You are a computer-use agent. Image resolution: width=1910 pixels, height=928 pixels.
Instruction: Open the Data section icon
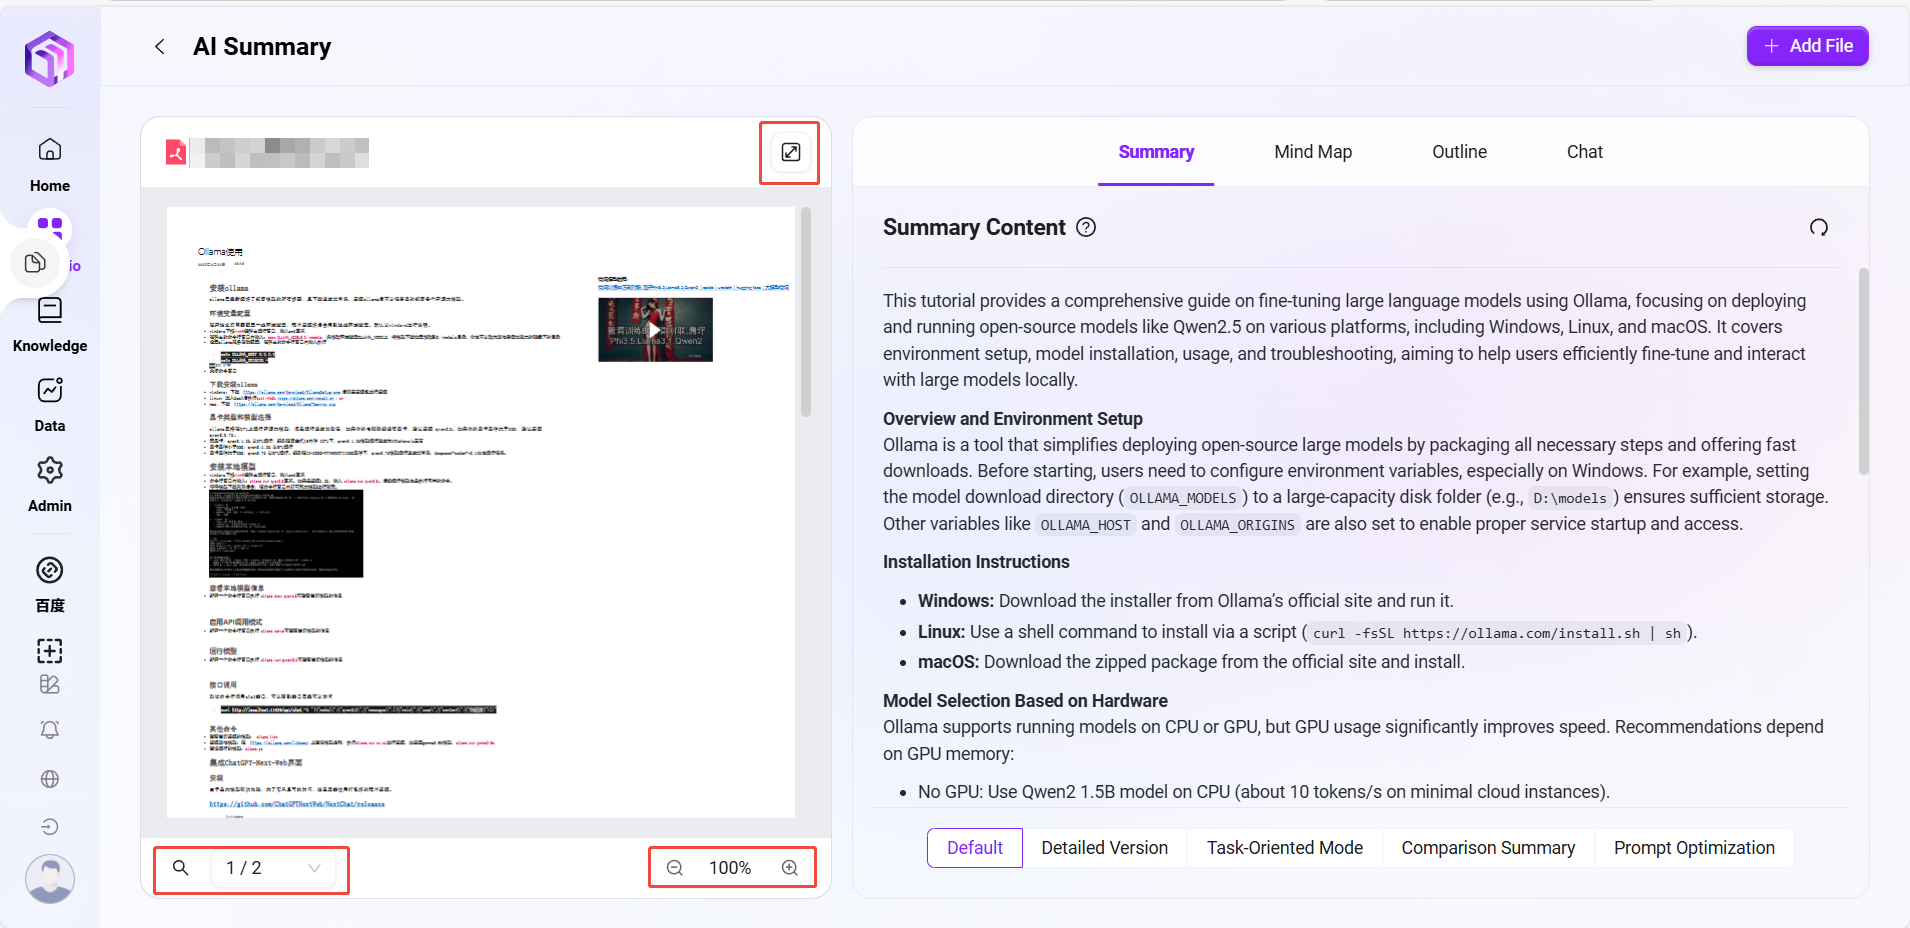[49, 391]
